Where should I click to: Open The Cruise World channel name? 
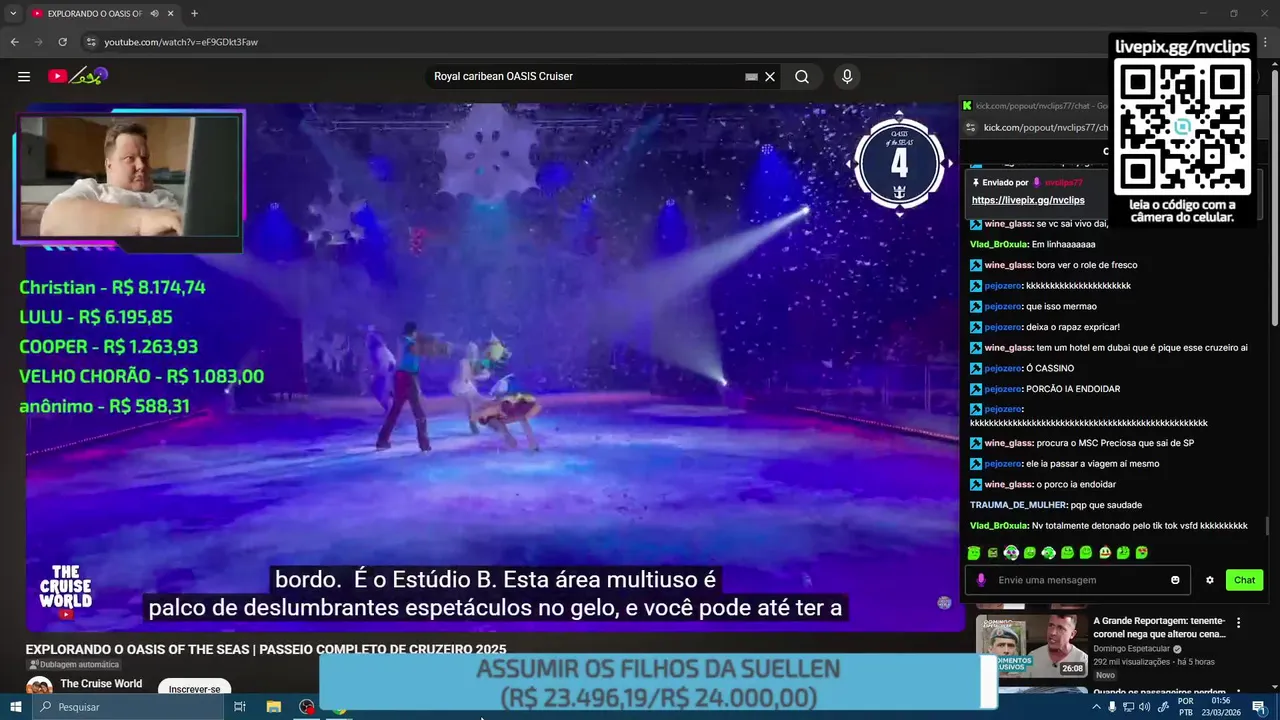click(101, 684)
